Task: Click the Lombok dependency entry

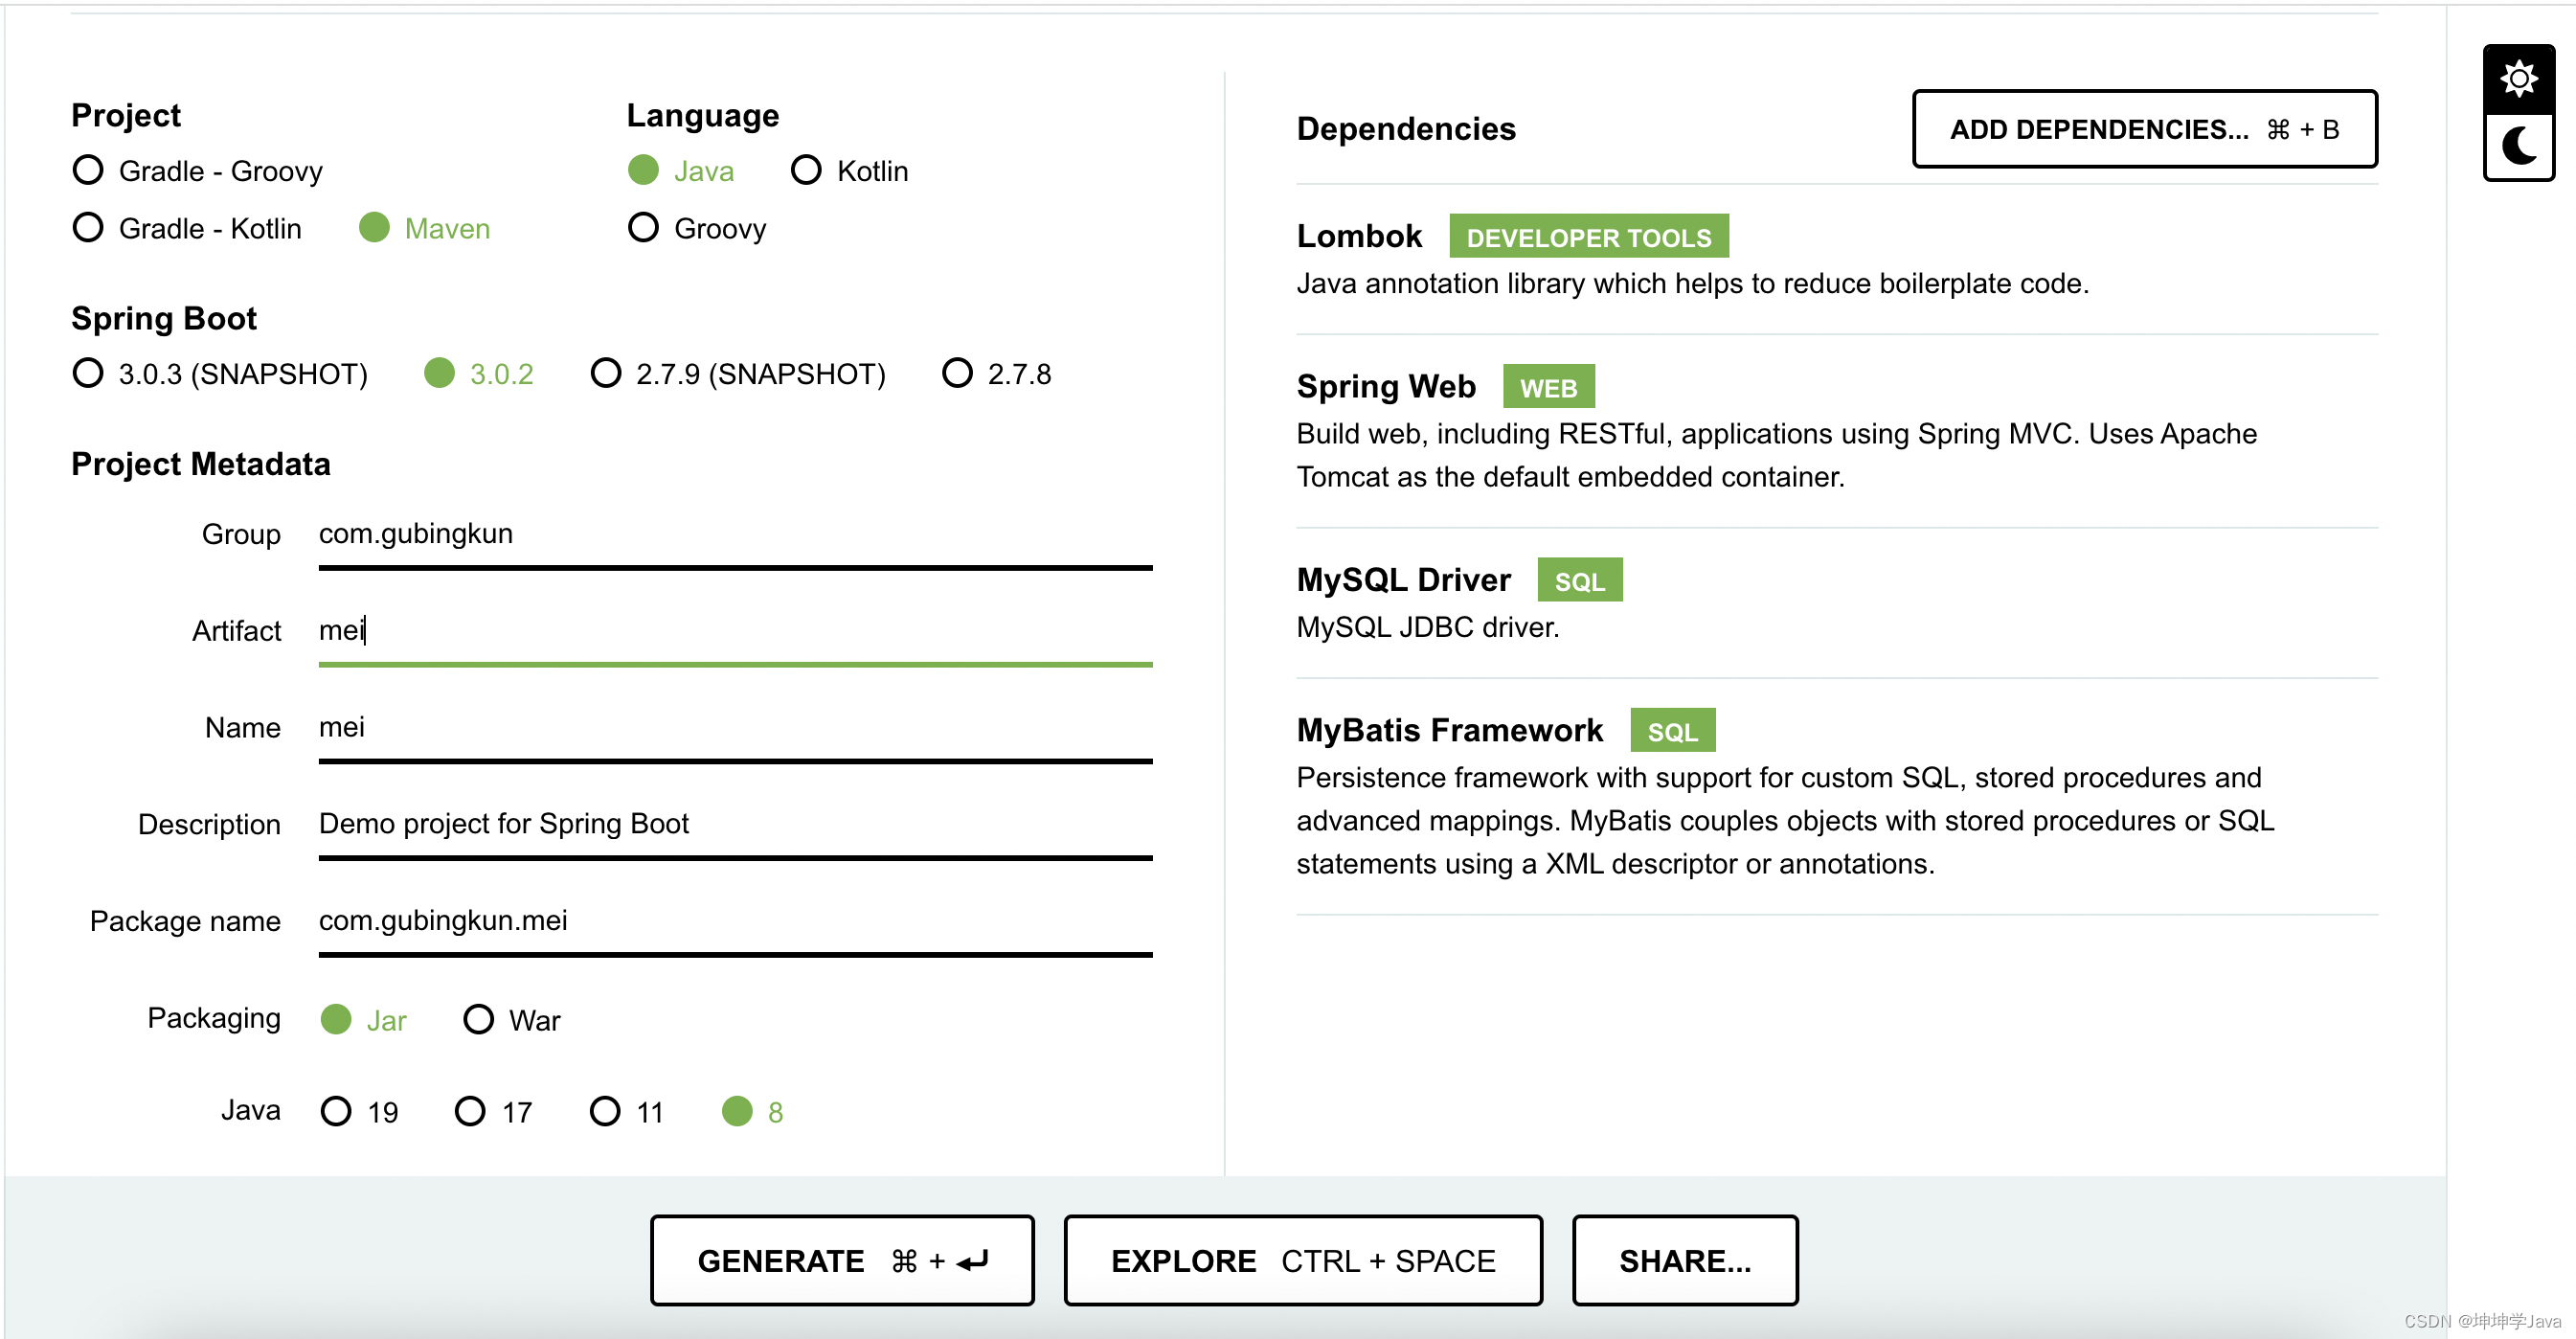Action: [1837, 259]
